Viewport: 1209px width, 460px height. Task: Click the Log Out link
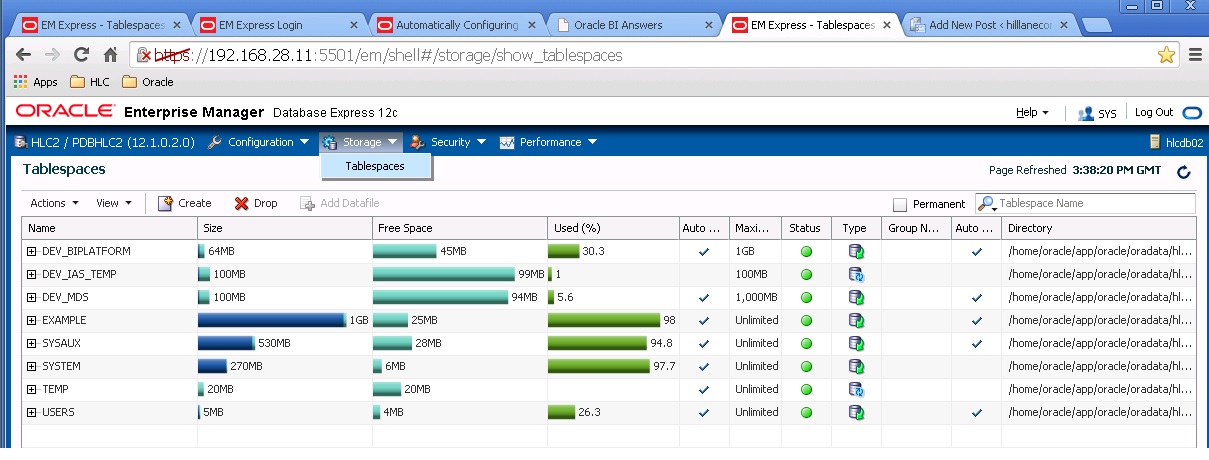pos(1154,113)
